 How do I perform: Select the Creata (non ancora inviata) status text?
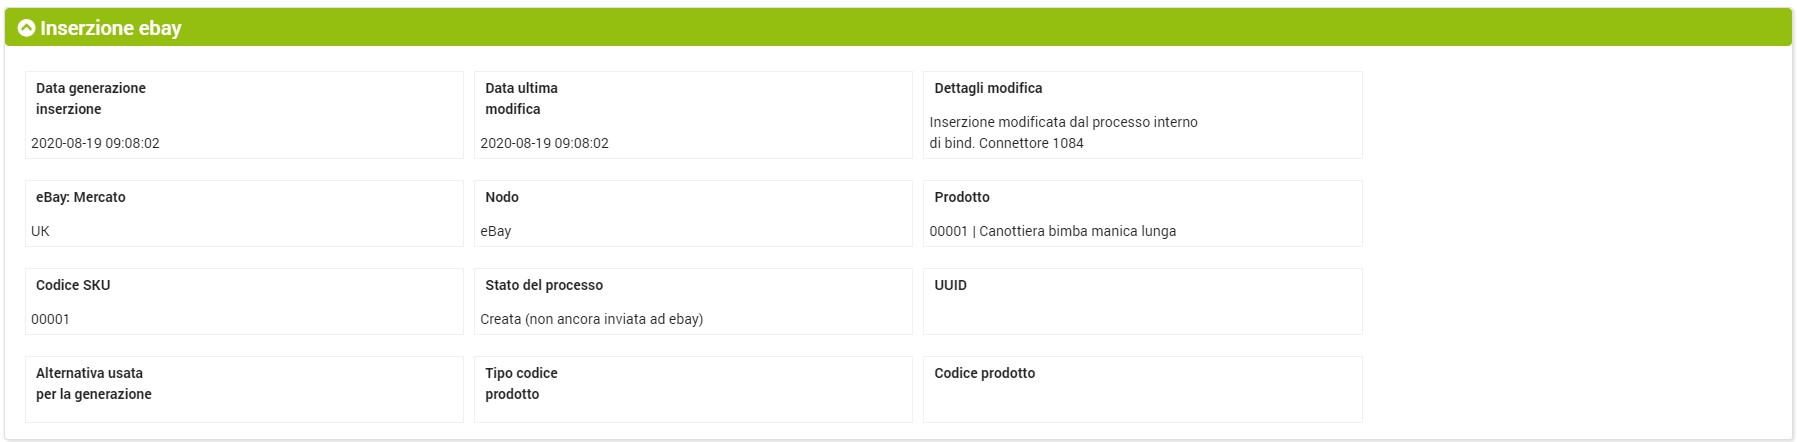pyautogui.click(x=591, y=319)
